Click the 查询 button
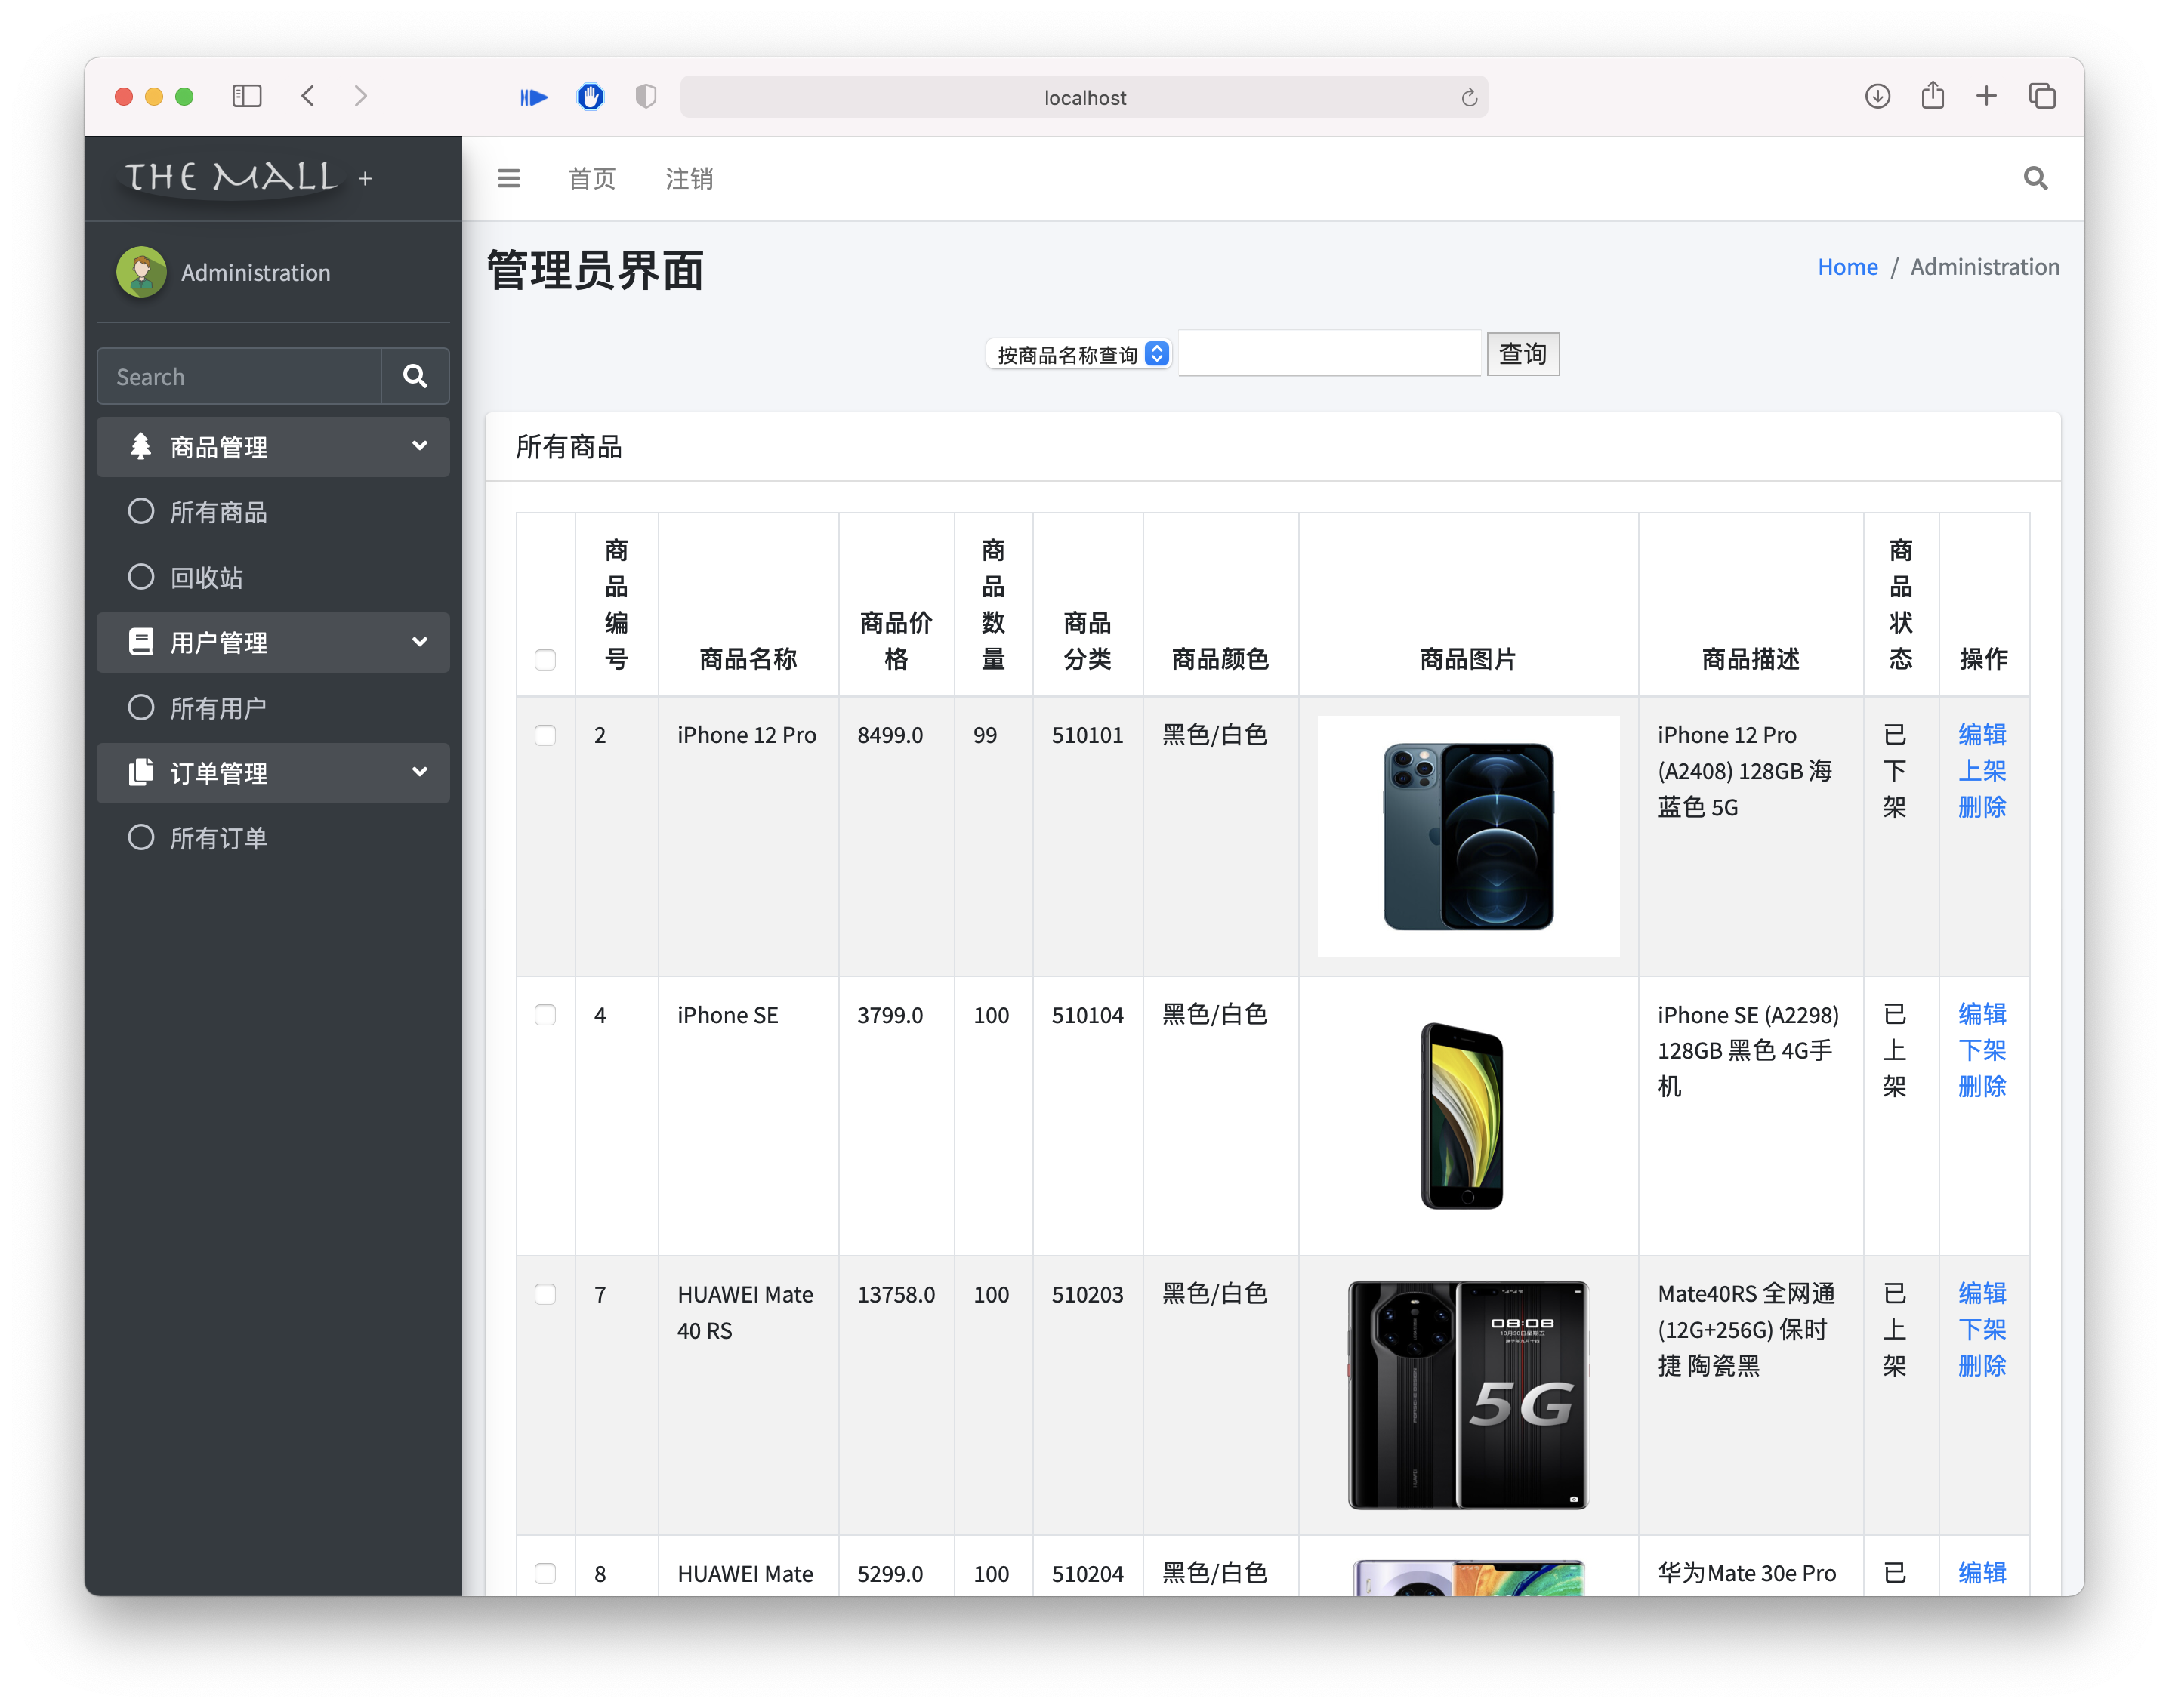The width and height of the screenshot is (2169, 1708). coord(1522,354)
